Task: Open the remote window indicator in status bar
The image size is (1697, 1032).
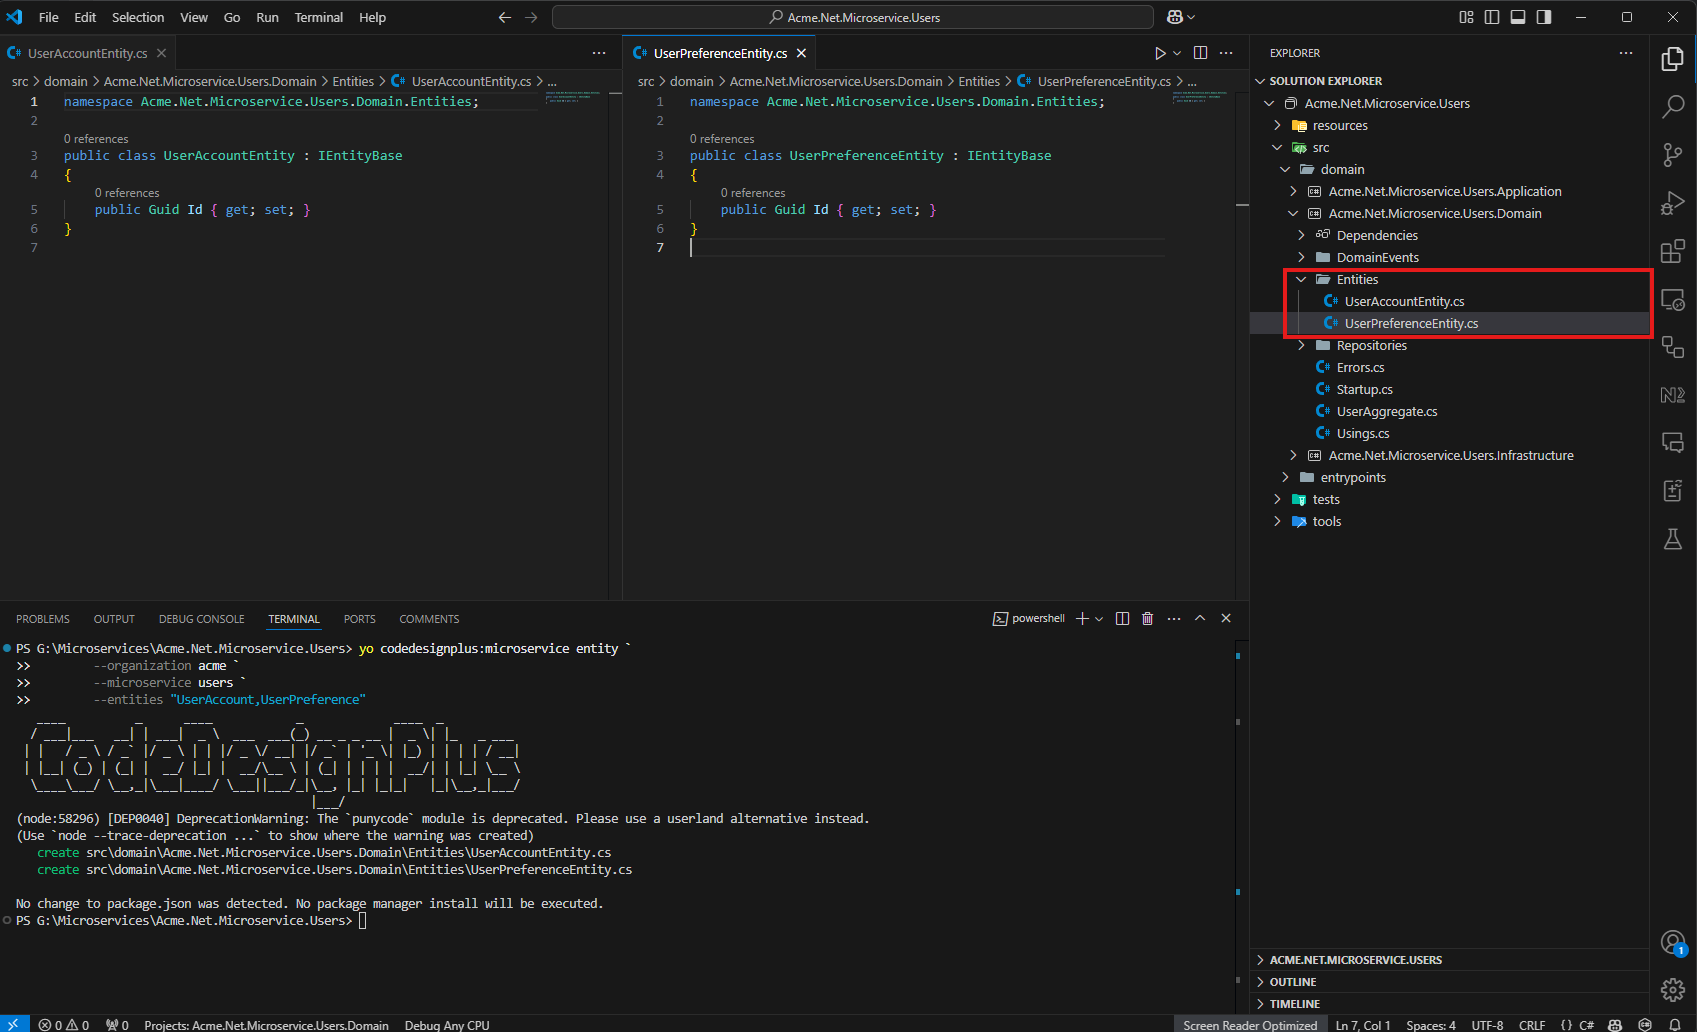Action: point(14,1025)
